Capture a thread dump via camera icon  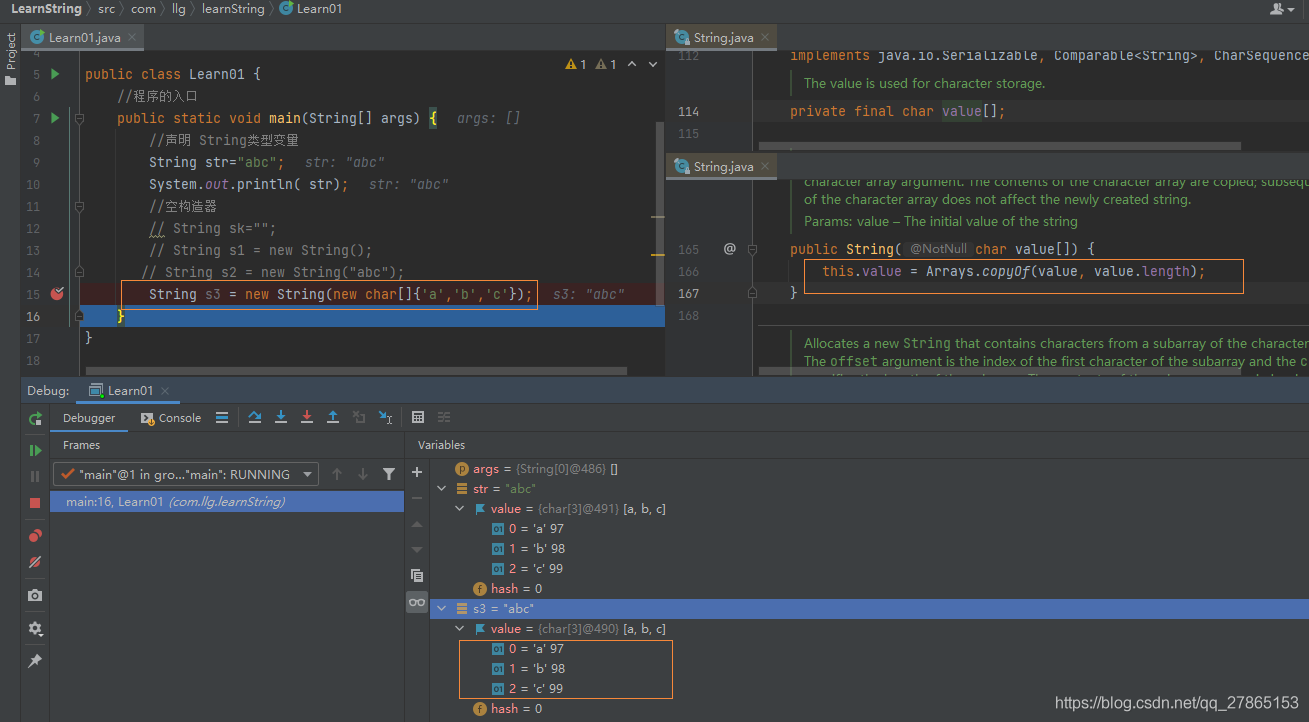35,595
